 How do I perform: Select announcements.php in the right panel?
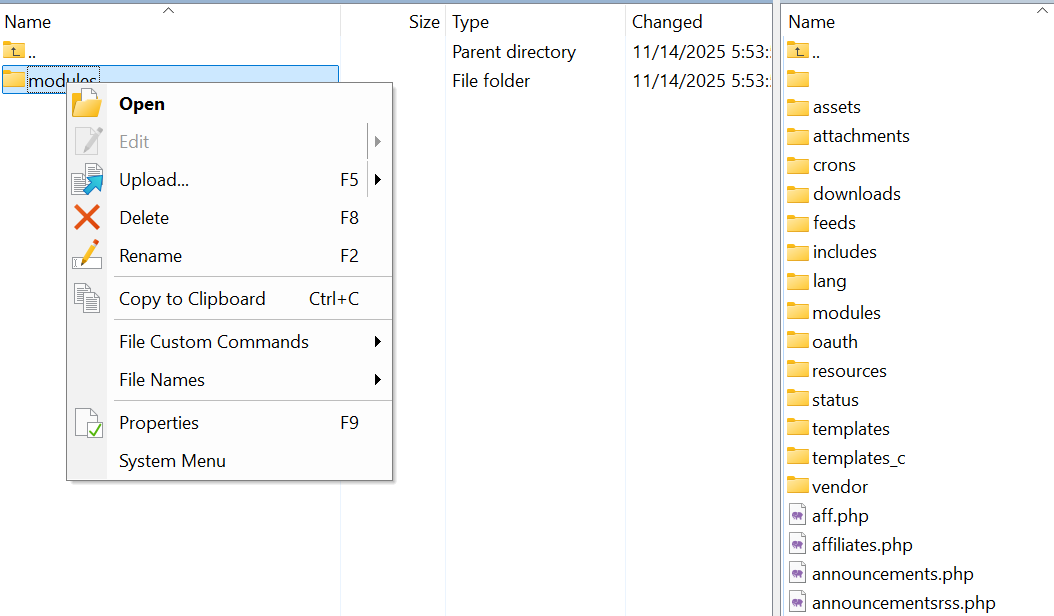point(892,574)
